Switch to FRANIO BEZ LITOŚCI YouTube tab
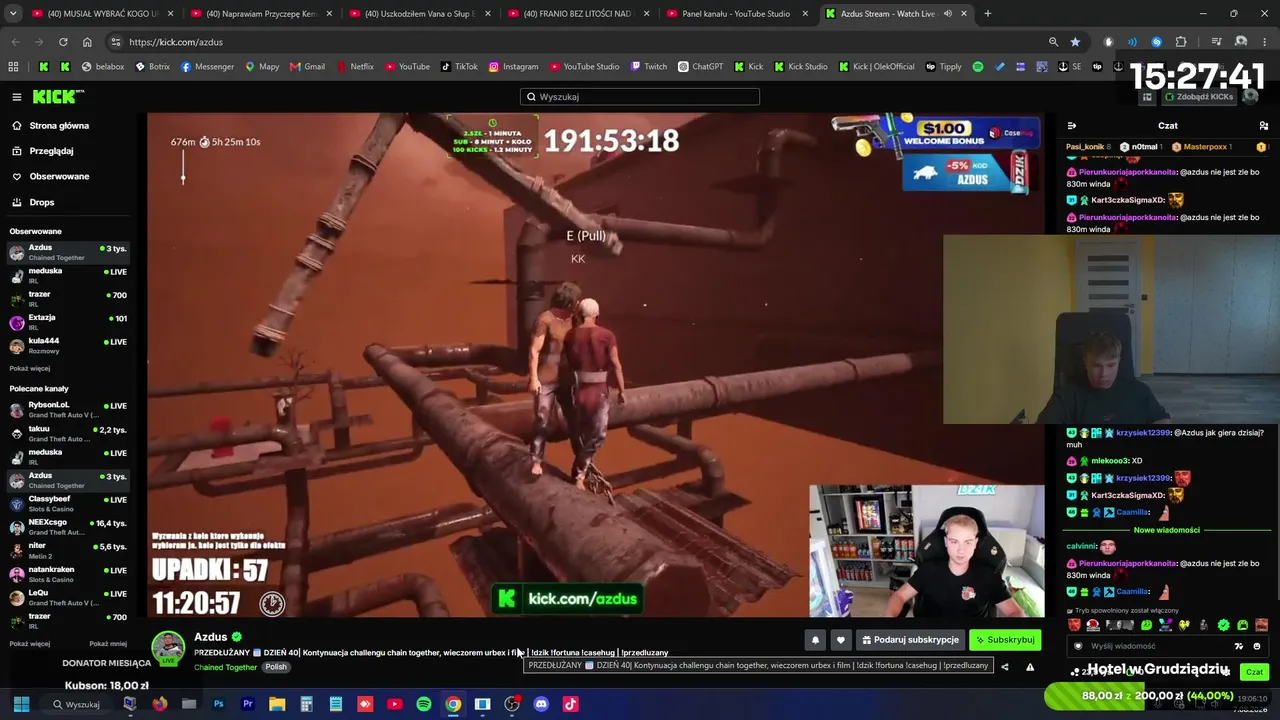 click(577, 14)
